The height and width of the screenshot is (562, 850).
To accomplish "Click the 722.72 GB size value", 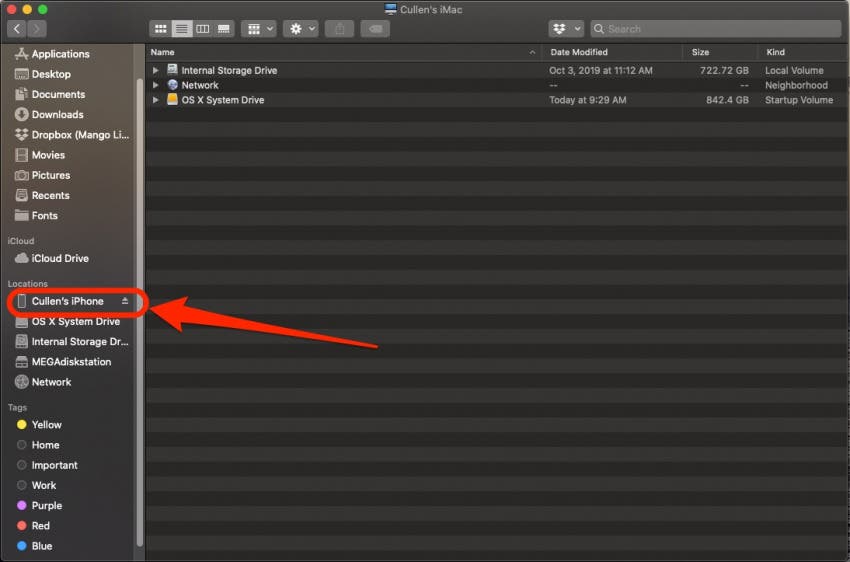I will click(724, 70).
